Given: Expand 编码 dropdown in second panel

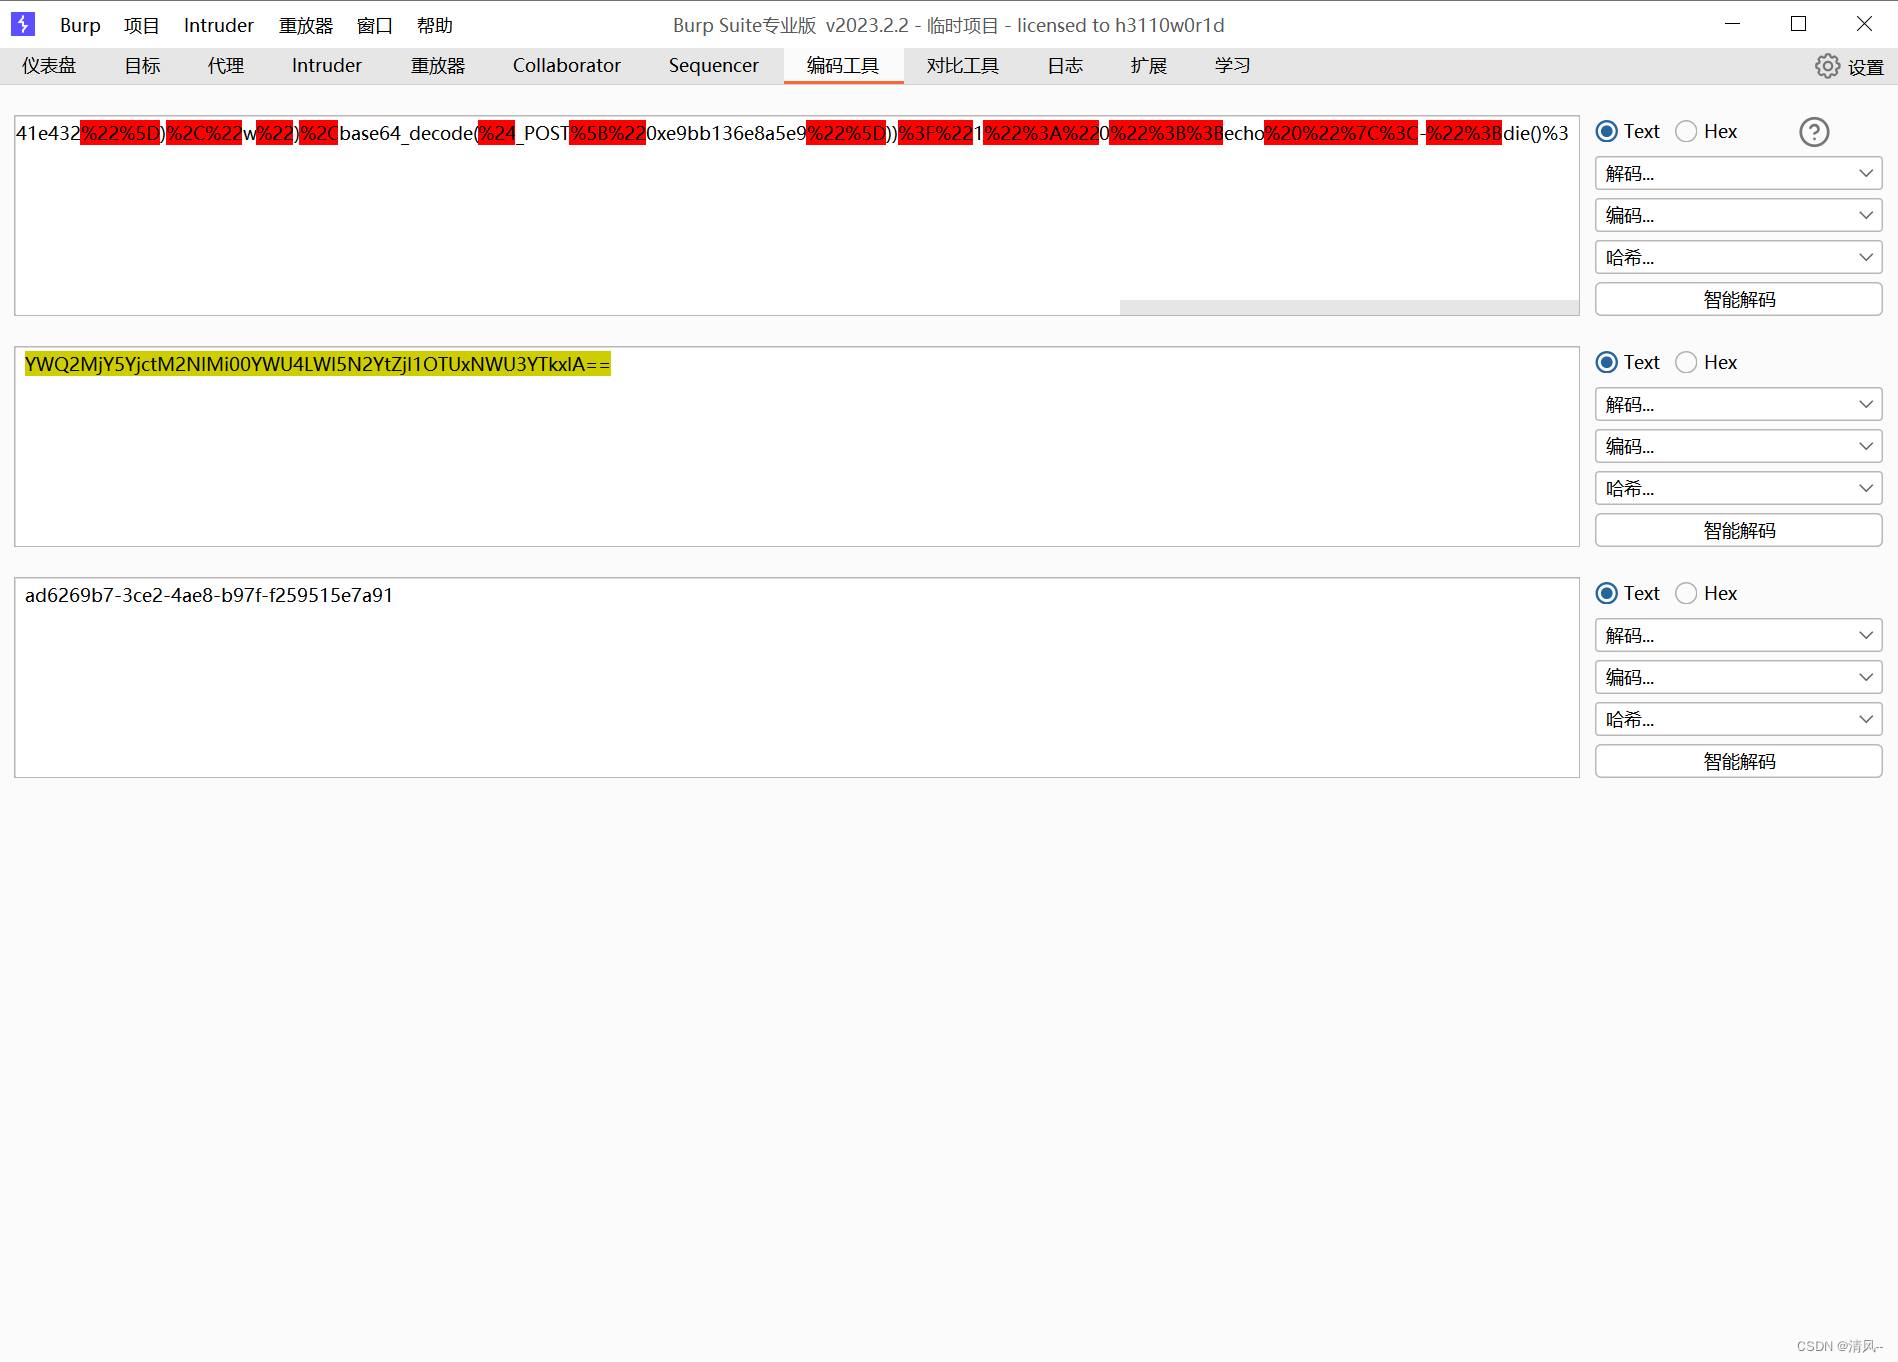Looking at the screenshot, I should (1738, 446).
